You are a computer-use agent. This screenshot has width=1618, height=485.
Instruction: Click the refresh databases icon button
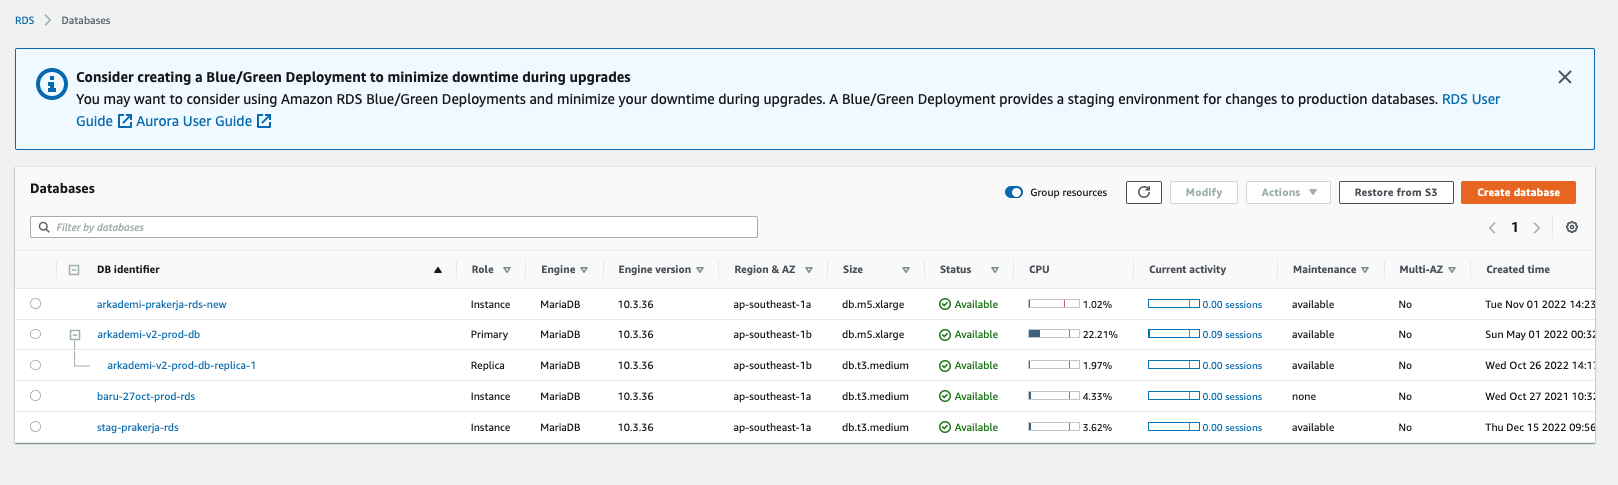point(1143,192)
